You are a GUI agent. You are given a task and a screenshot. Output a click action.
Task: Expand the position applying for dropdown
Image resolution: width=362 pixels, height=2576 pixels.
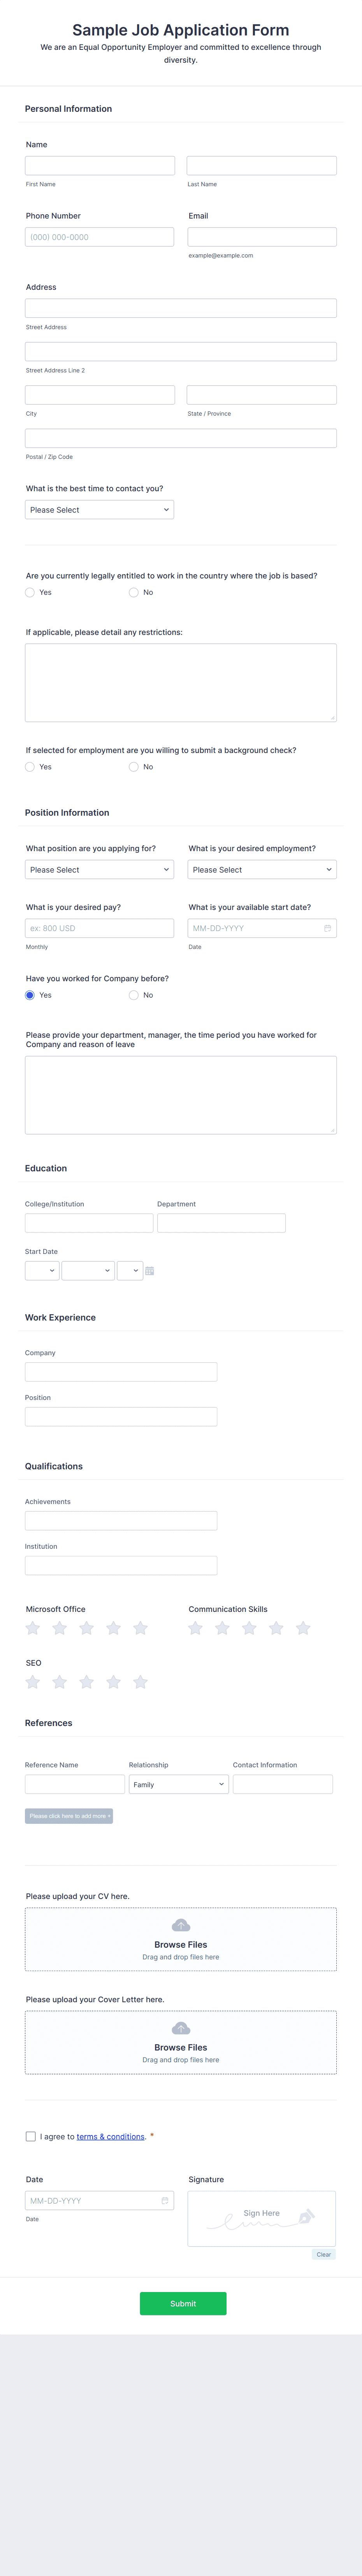coord(99,870)
